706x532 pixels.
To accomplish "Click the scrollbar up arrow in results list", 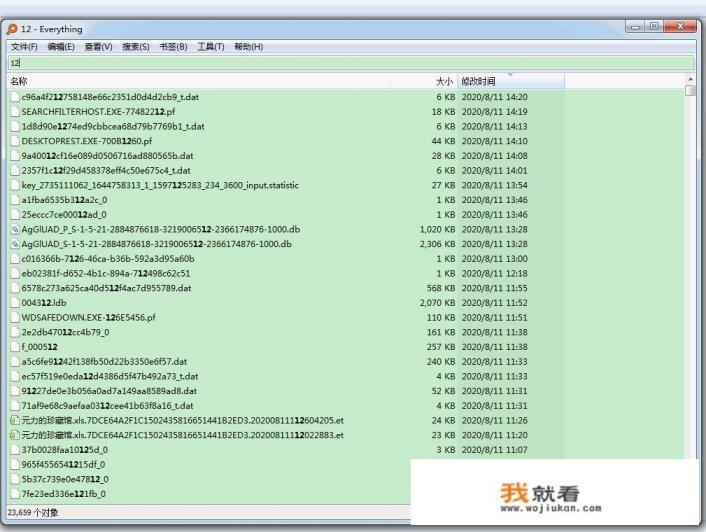I will (690, 80).
